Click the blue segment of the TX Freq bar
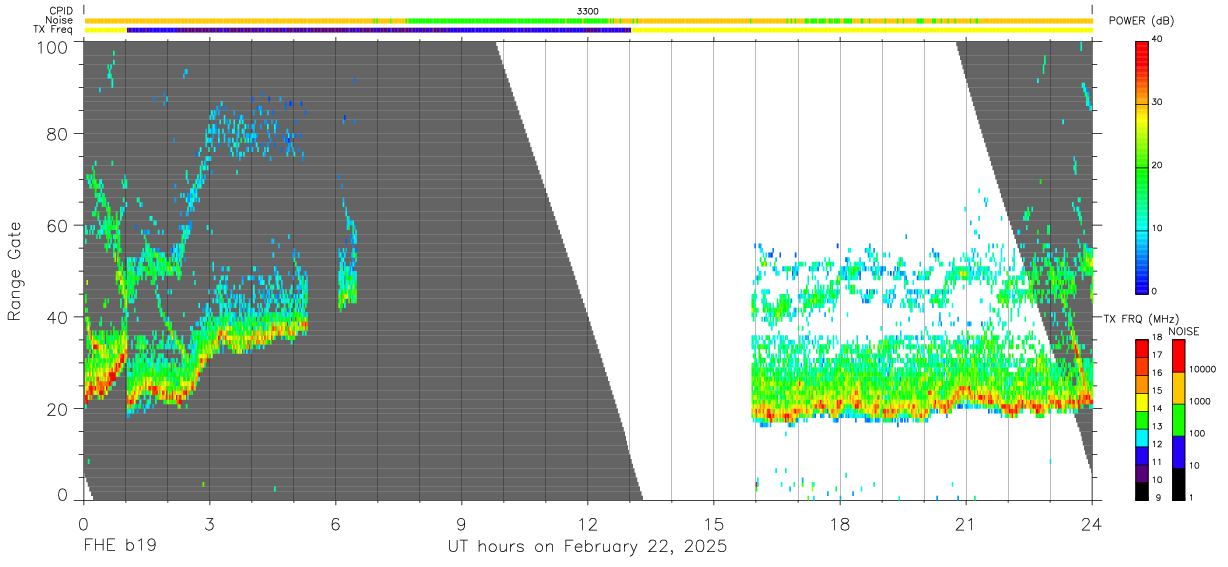 click(x=378, y=30)
